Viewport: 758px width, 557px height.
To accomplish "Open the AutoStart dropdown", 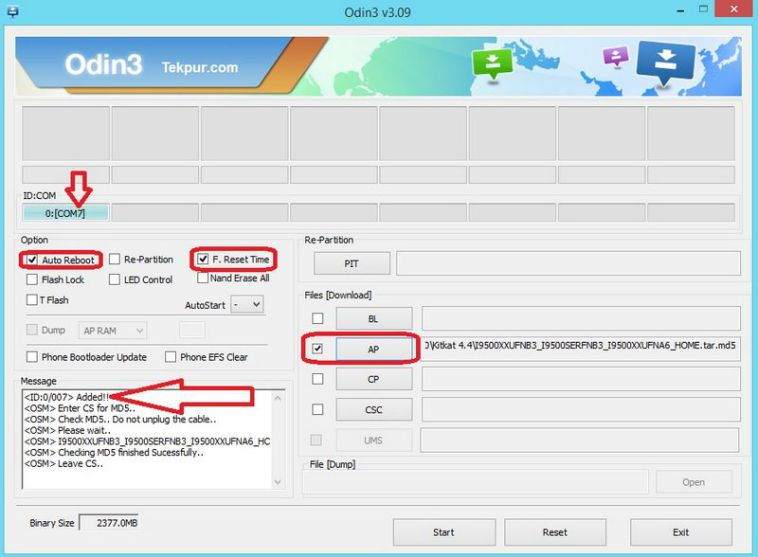I will coord(247,305).
